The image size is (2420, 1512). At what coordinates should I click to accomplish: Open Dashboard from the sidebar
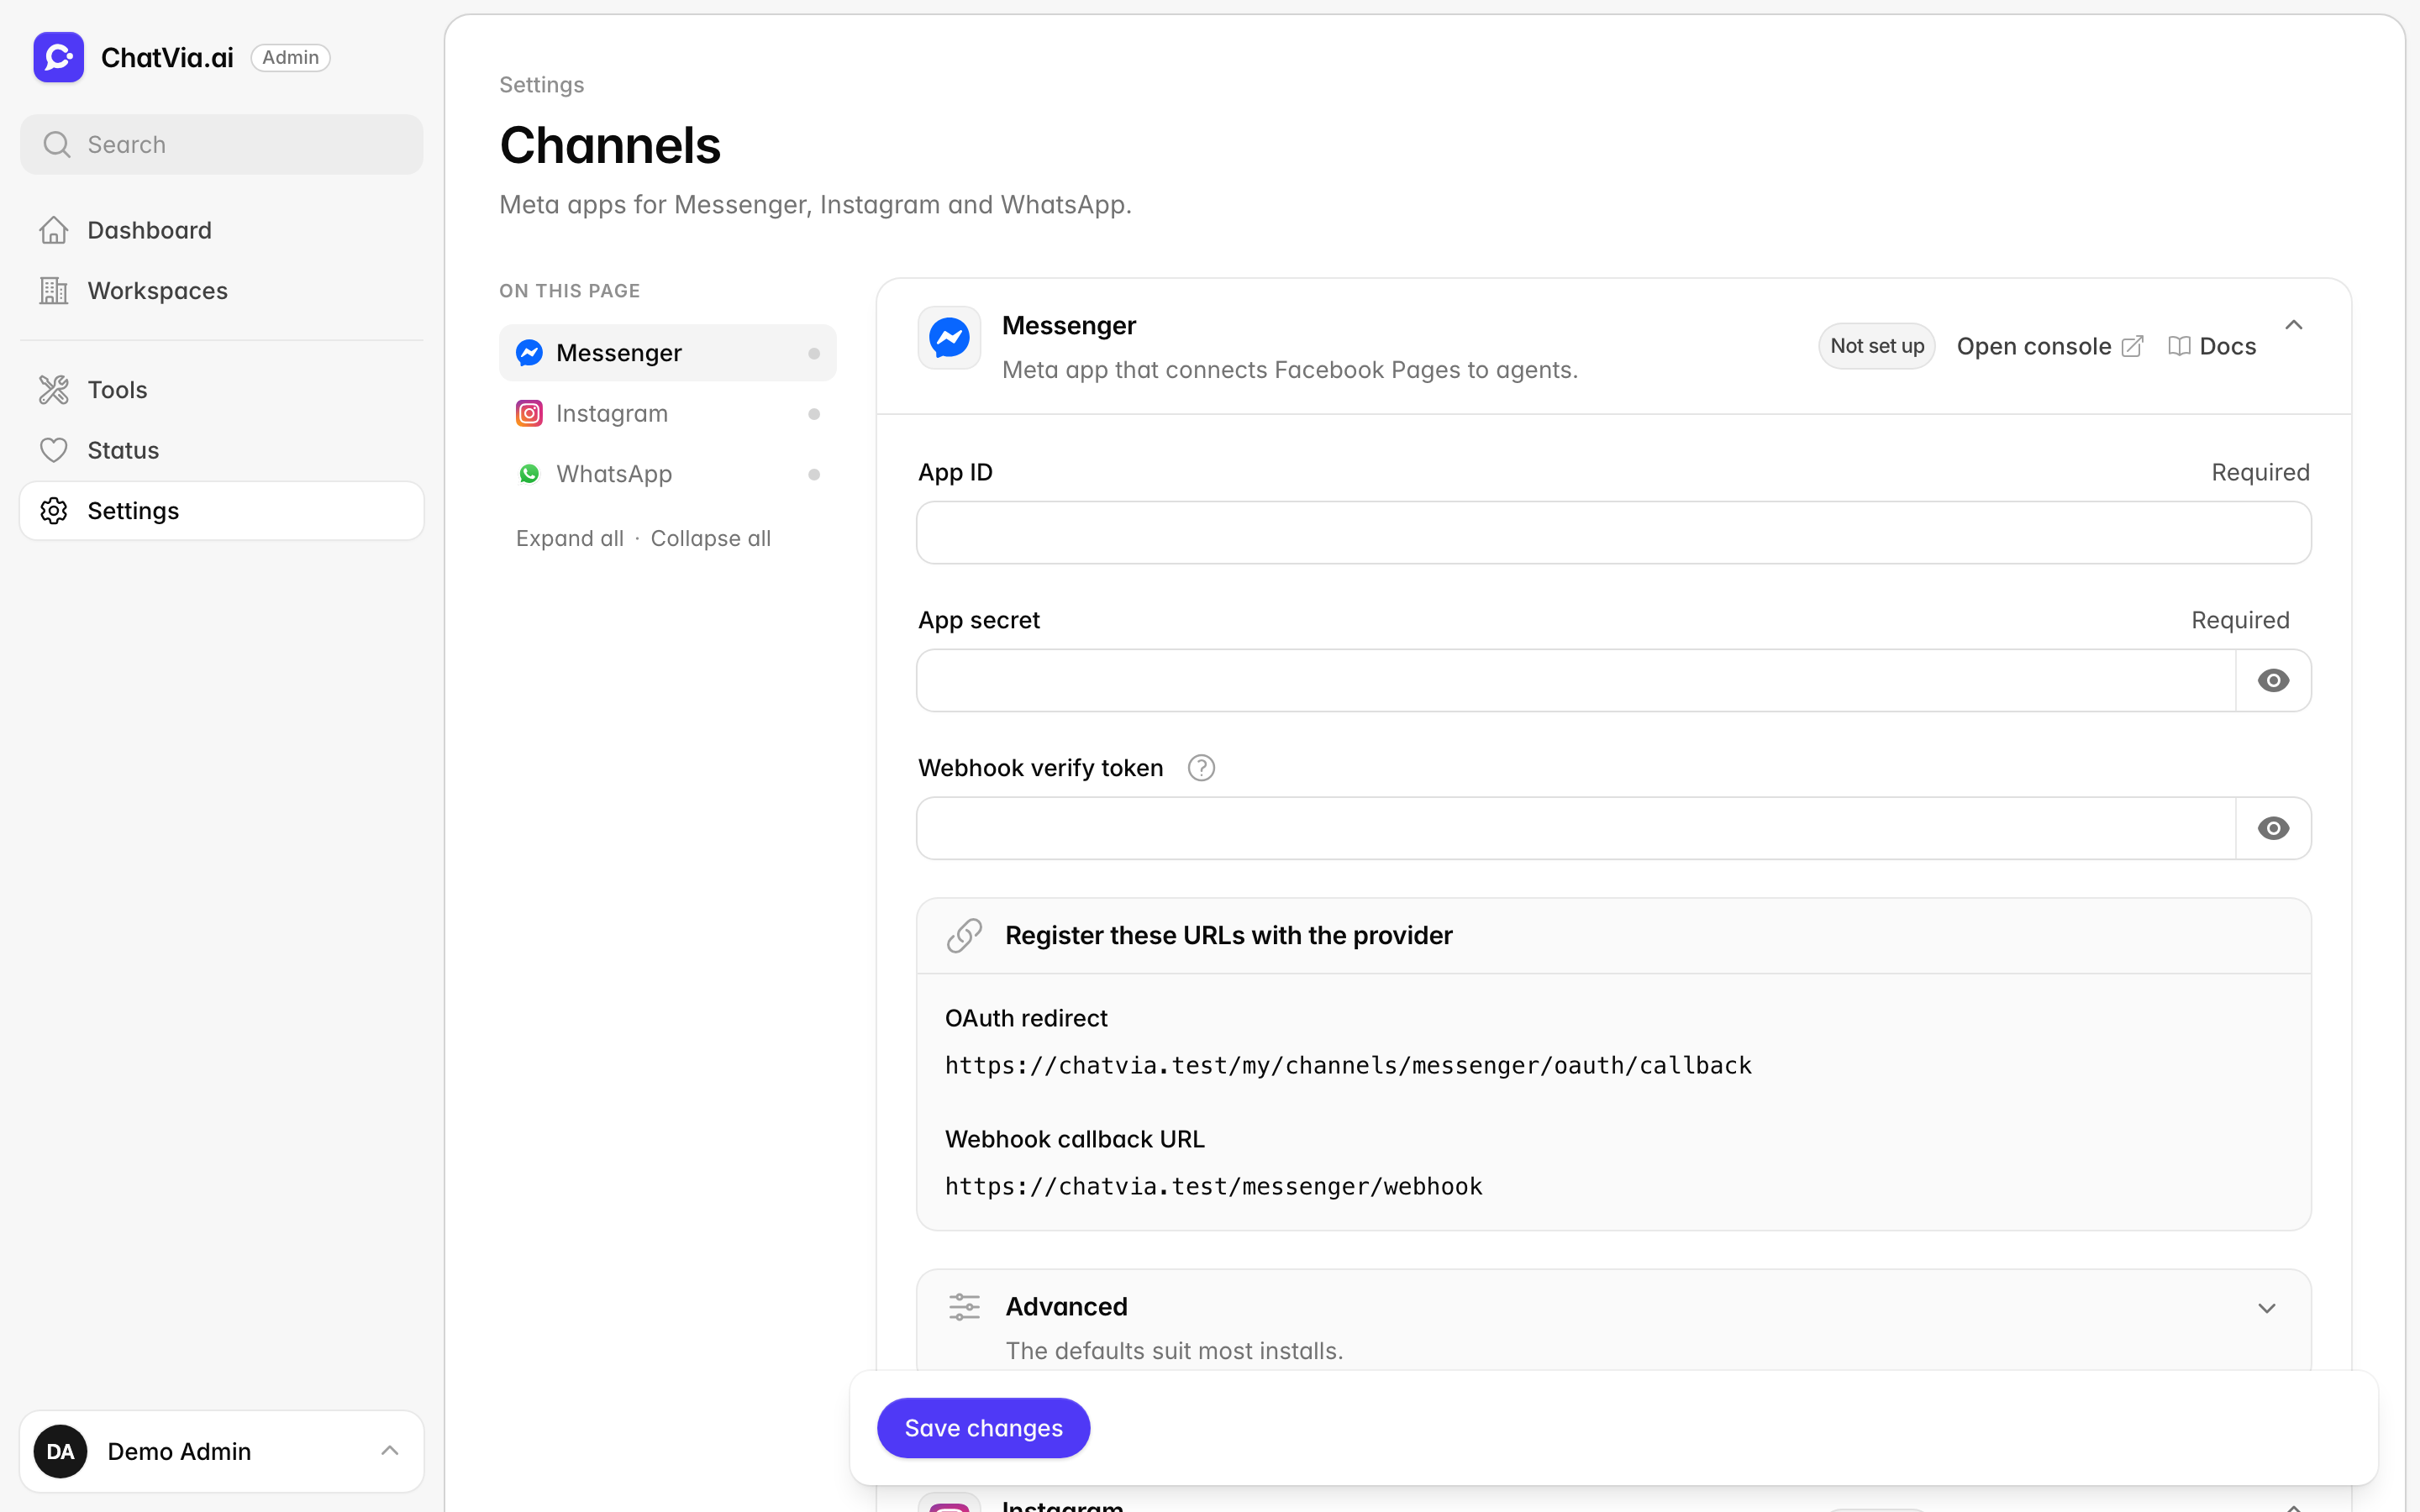[x=222, y=230]
